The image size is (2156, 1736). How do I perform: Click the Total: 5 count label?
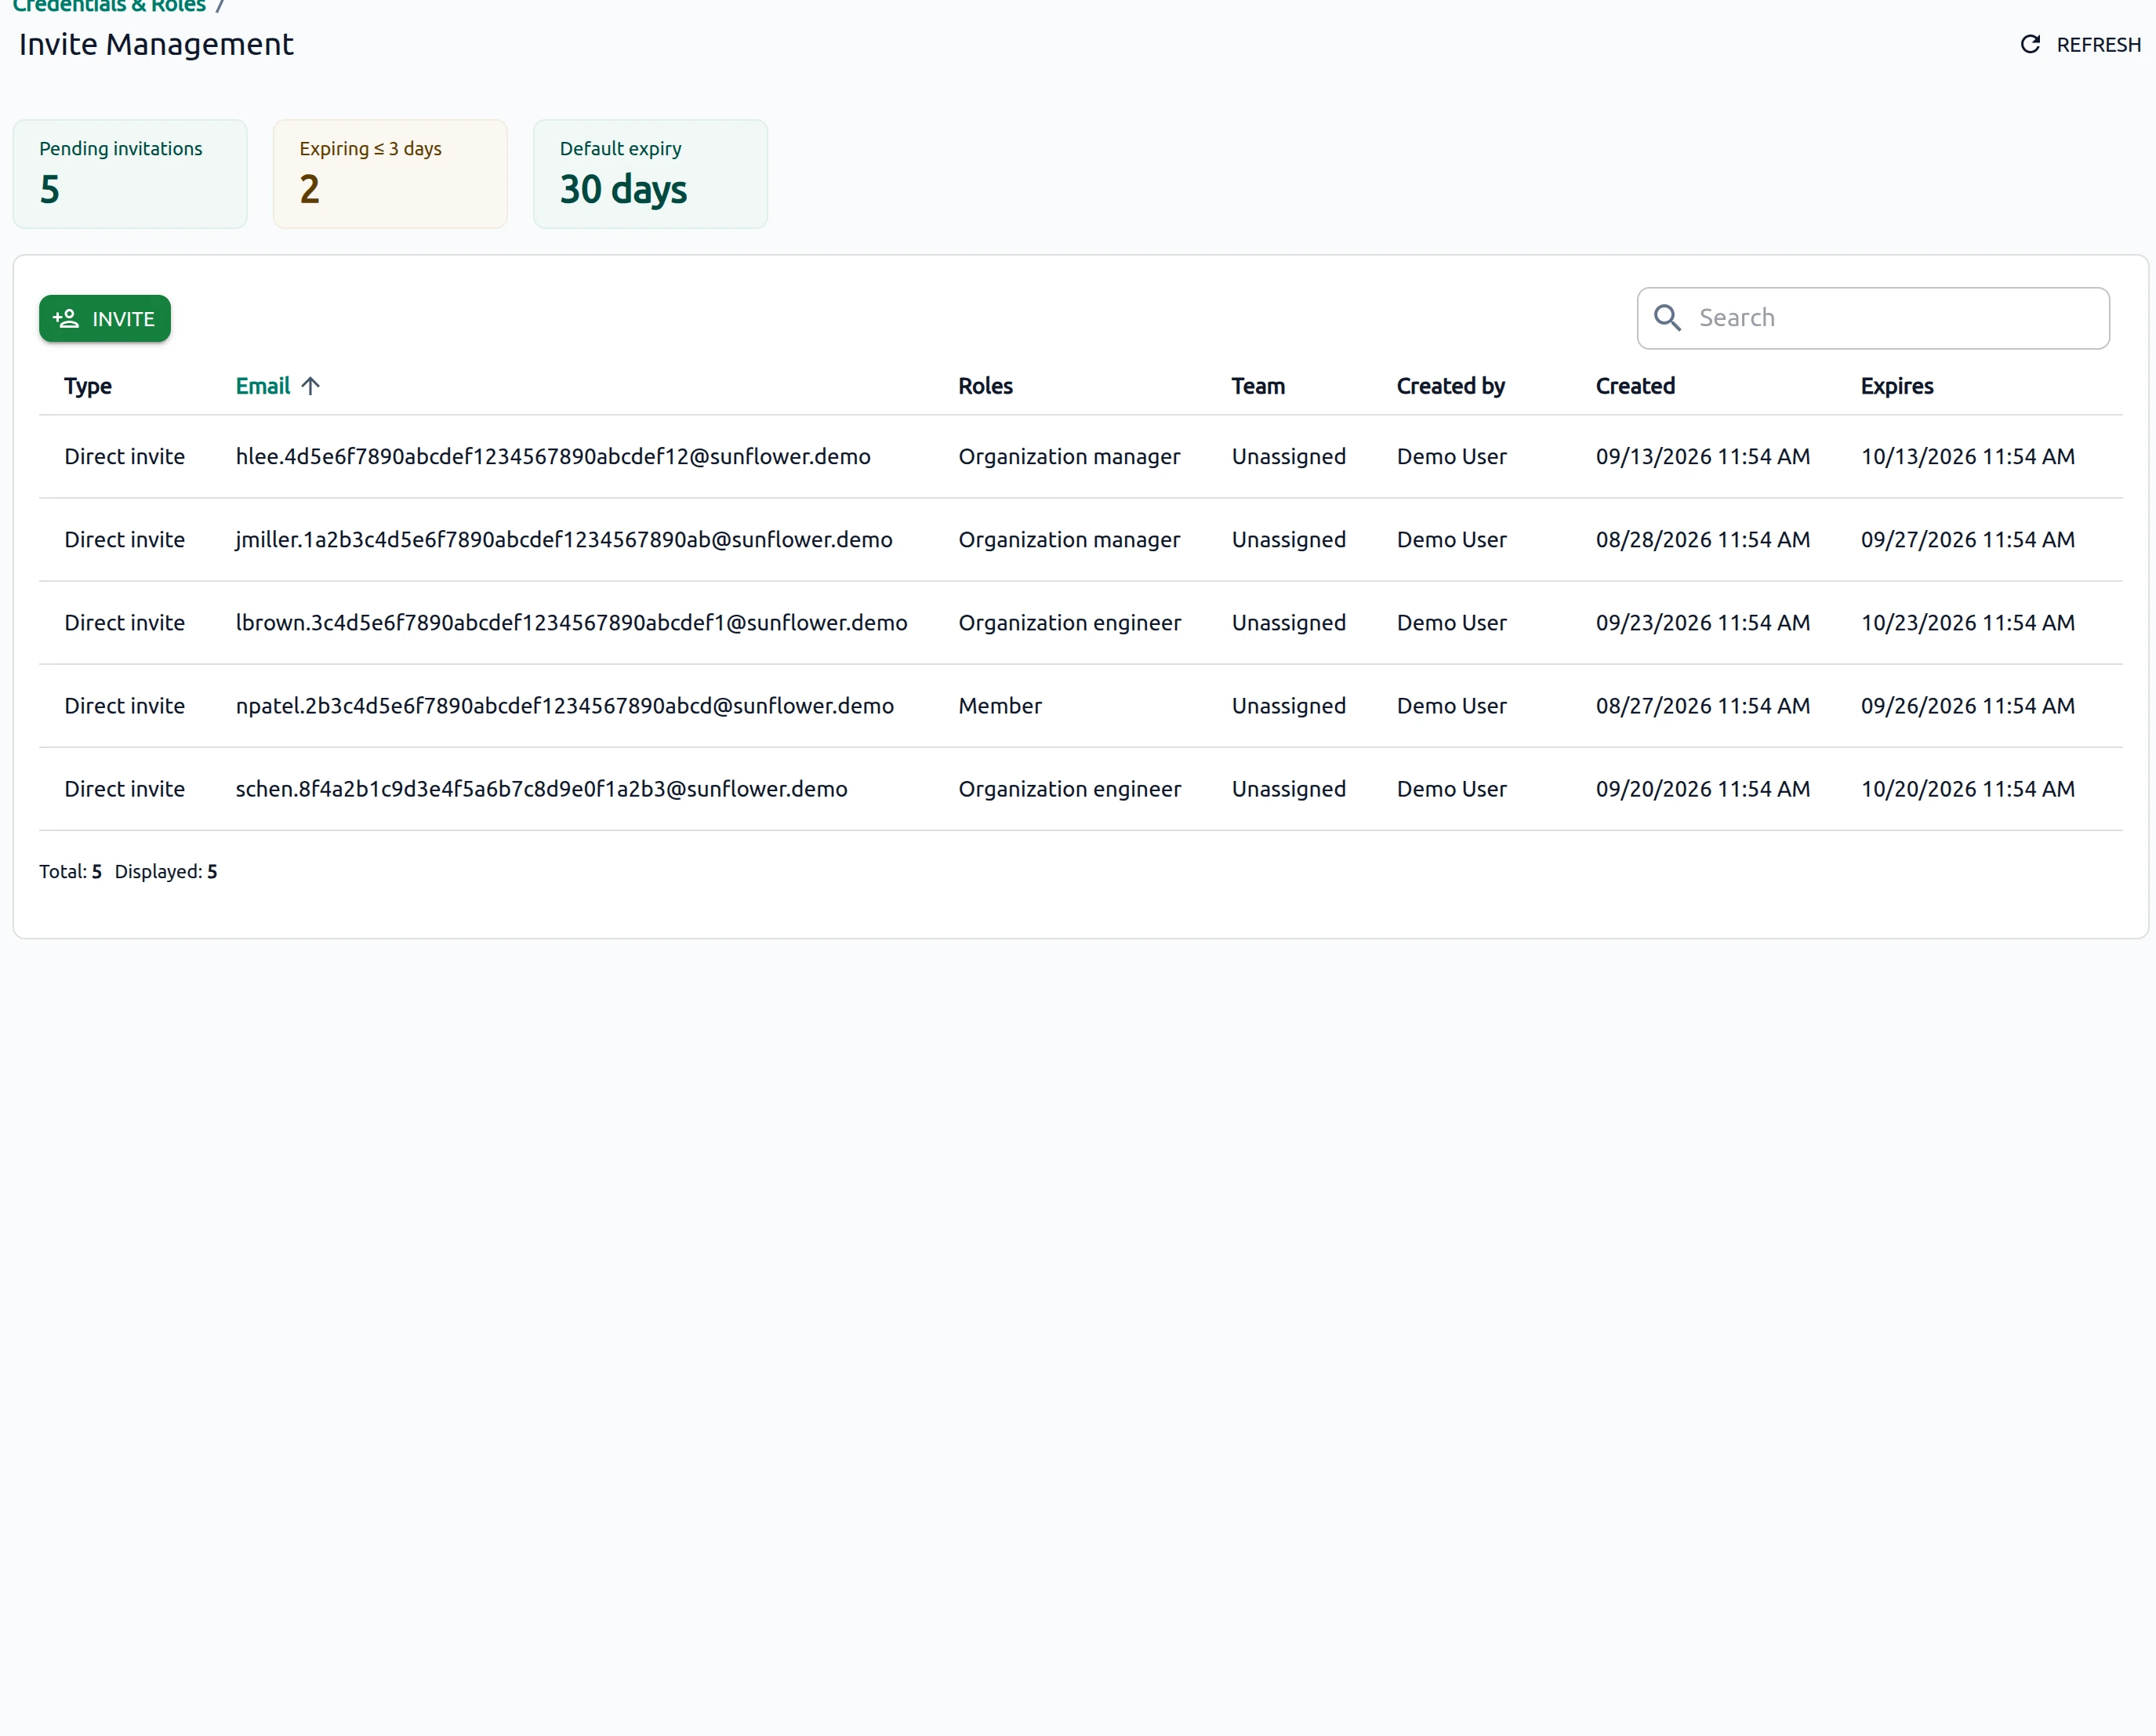(x=71, y=872)
